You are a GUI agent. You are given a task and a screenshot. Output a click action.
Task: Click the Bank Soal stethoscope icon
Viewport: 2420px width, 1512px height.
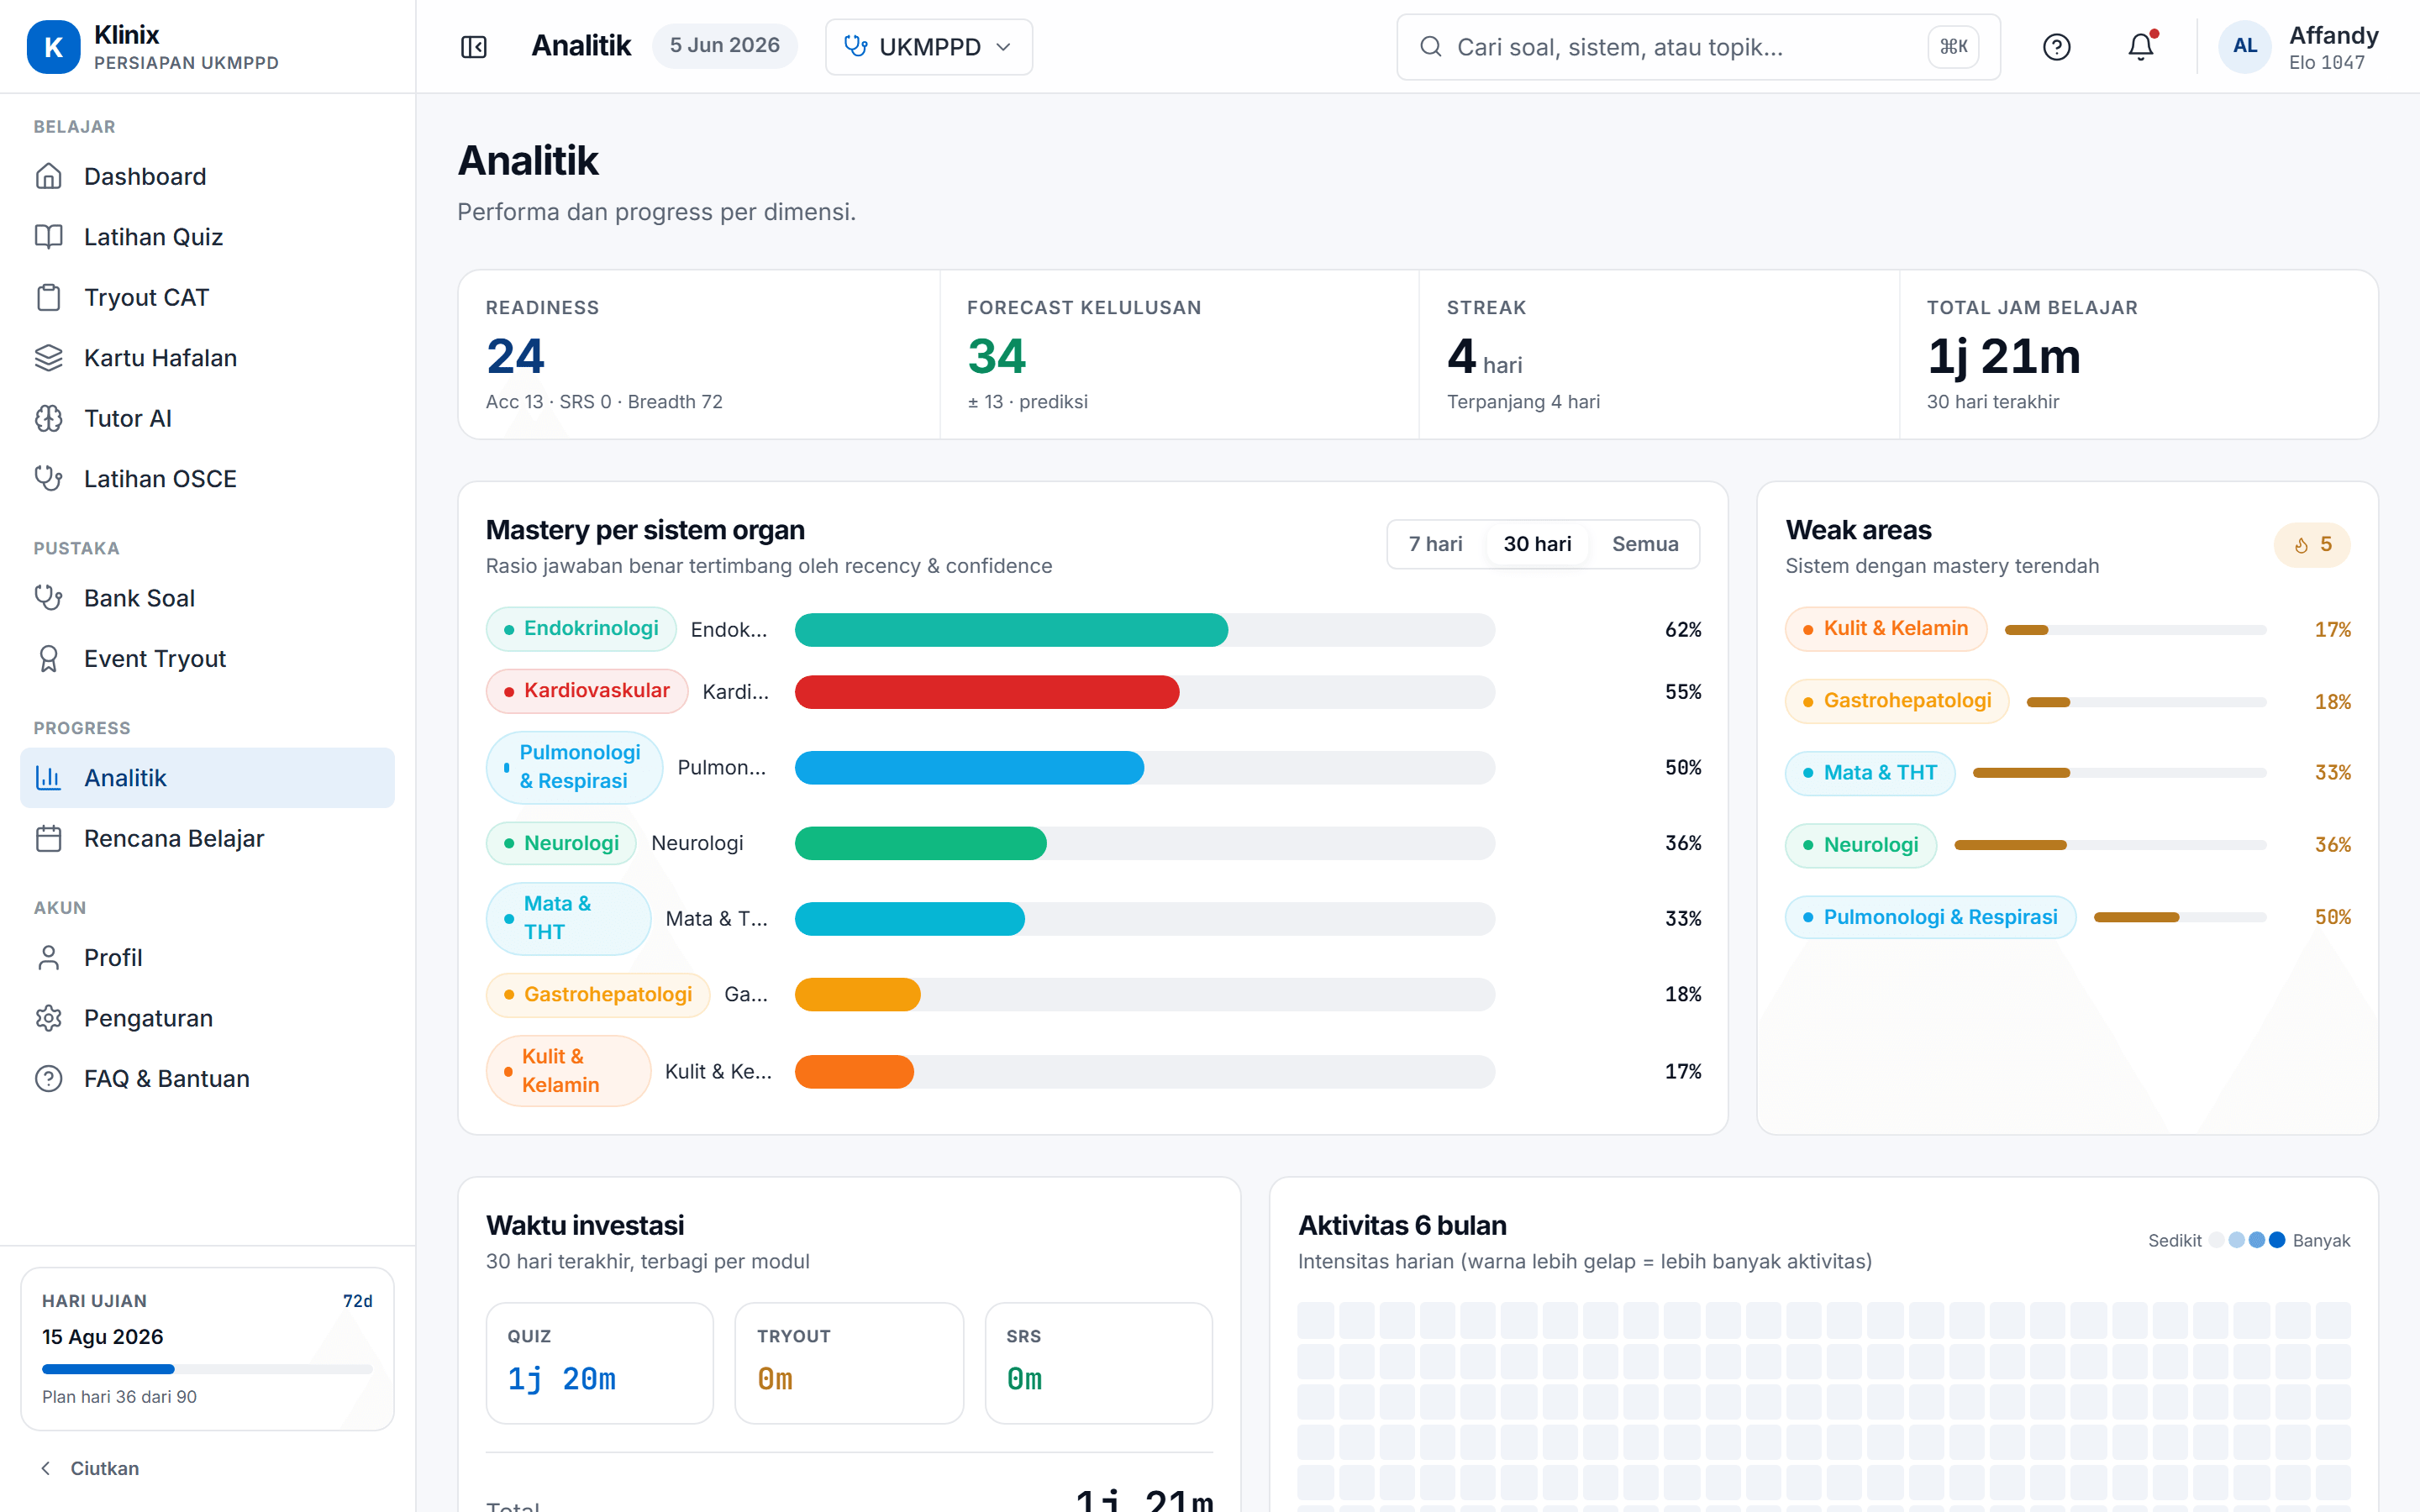tap(49, 598)
